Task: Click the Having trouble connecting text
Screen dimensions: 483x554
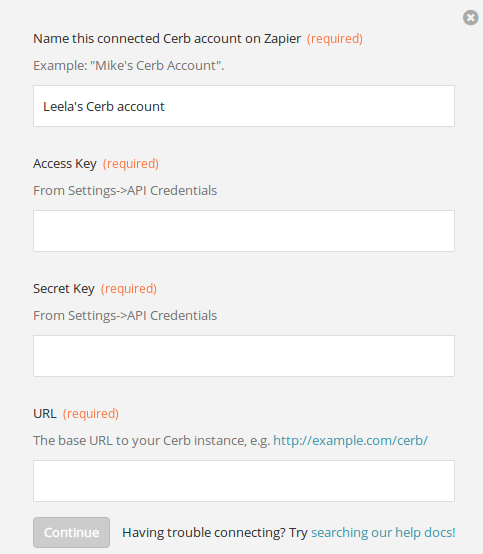Action: [x=215, y=532]
